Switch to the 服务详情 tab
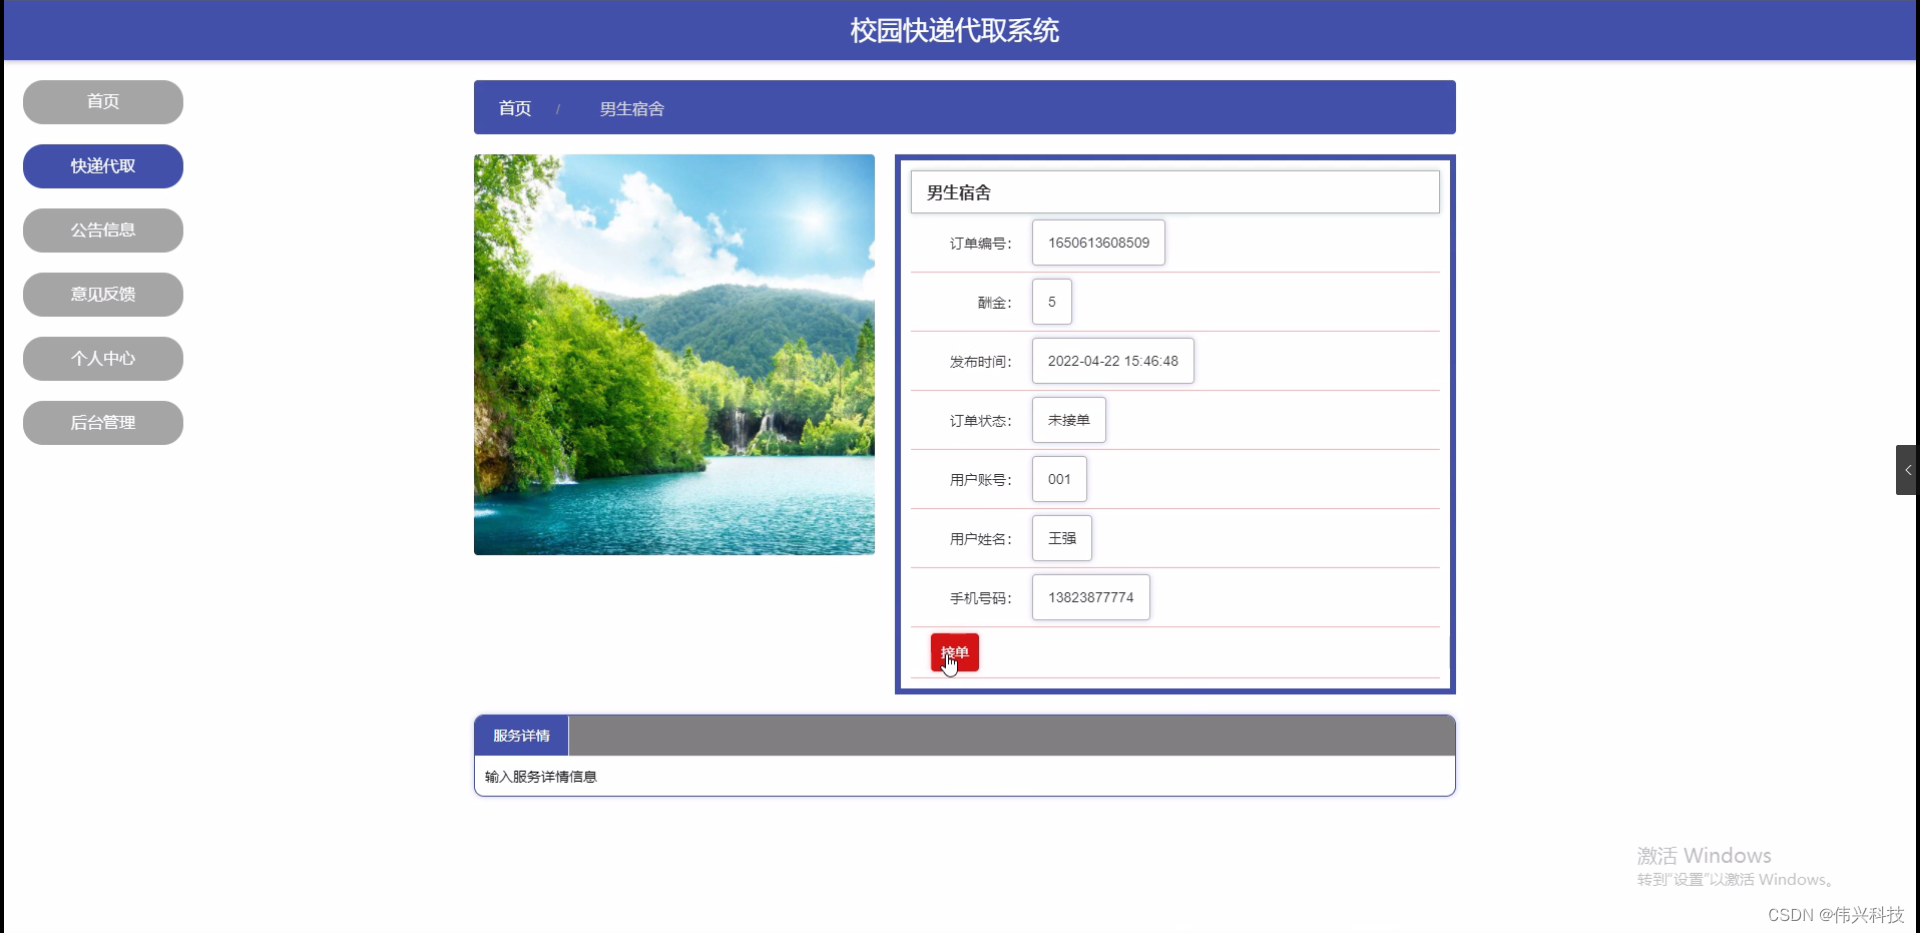This screenshot has width=1920, height=933. tap(520, 735)
